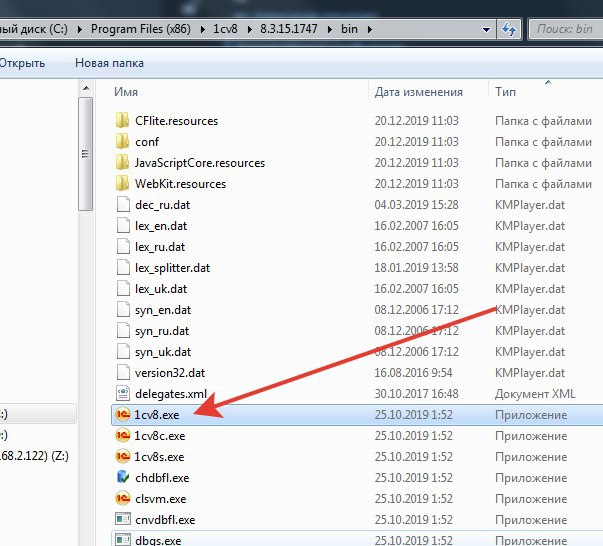Select the clsvm.exe file name
Viewport: 603px width, 546px height.
click(x=160, y=499)
